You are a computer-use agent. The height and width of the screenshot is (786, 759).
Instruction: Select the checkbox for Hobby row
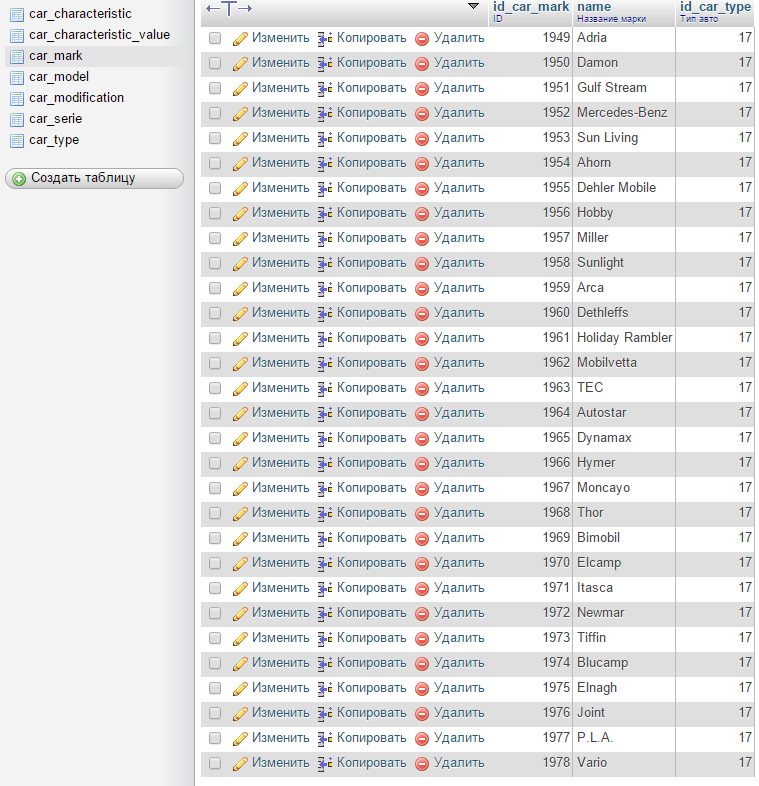[215, 214]
